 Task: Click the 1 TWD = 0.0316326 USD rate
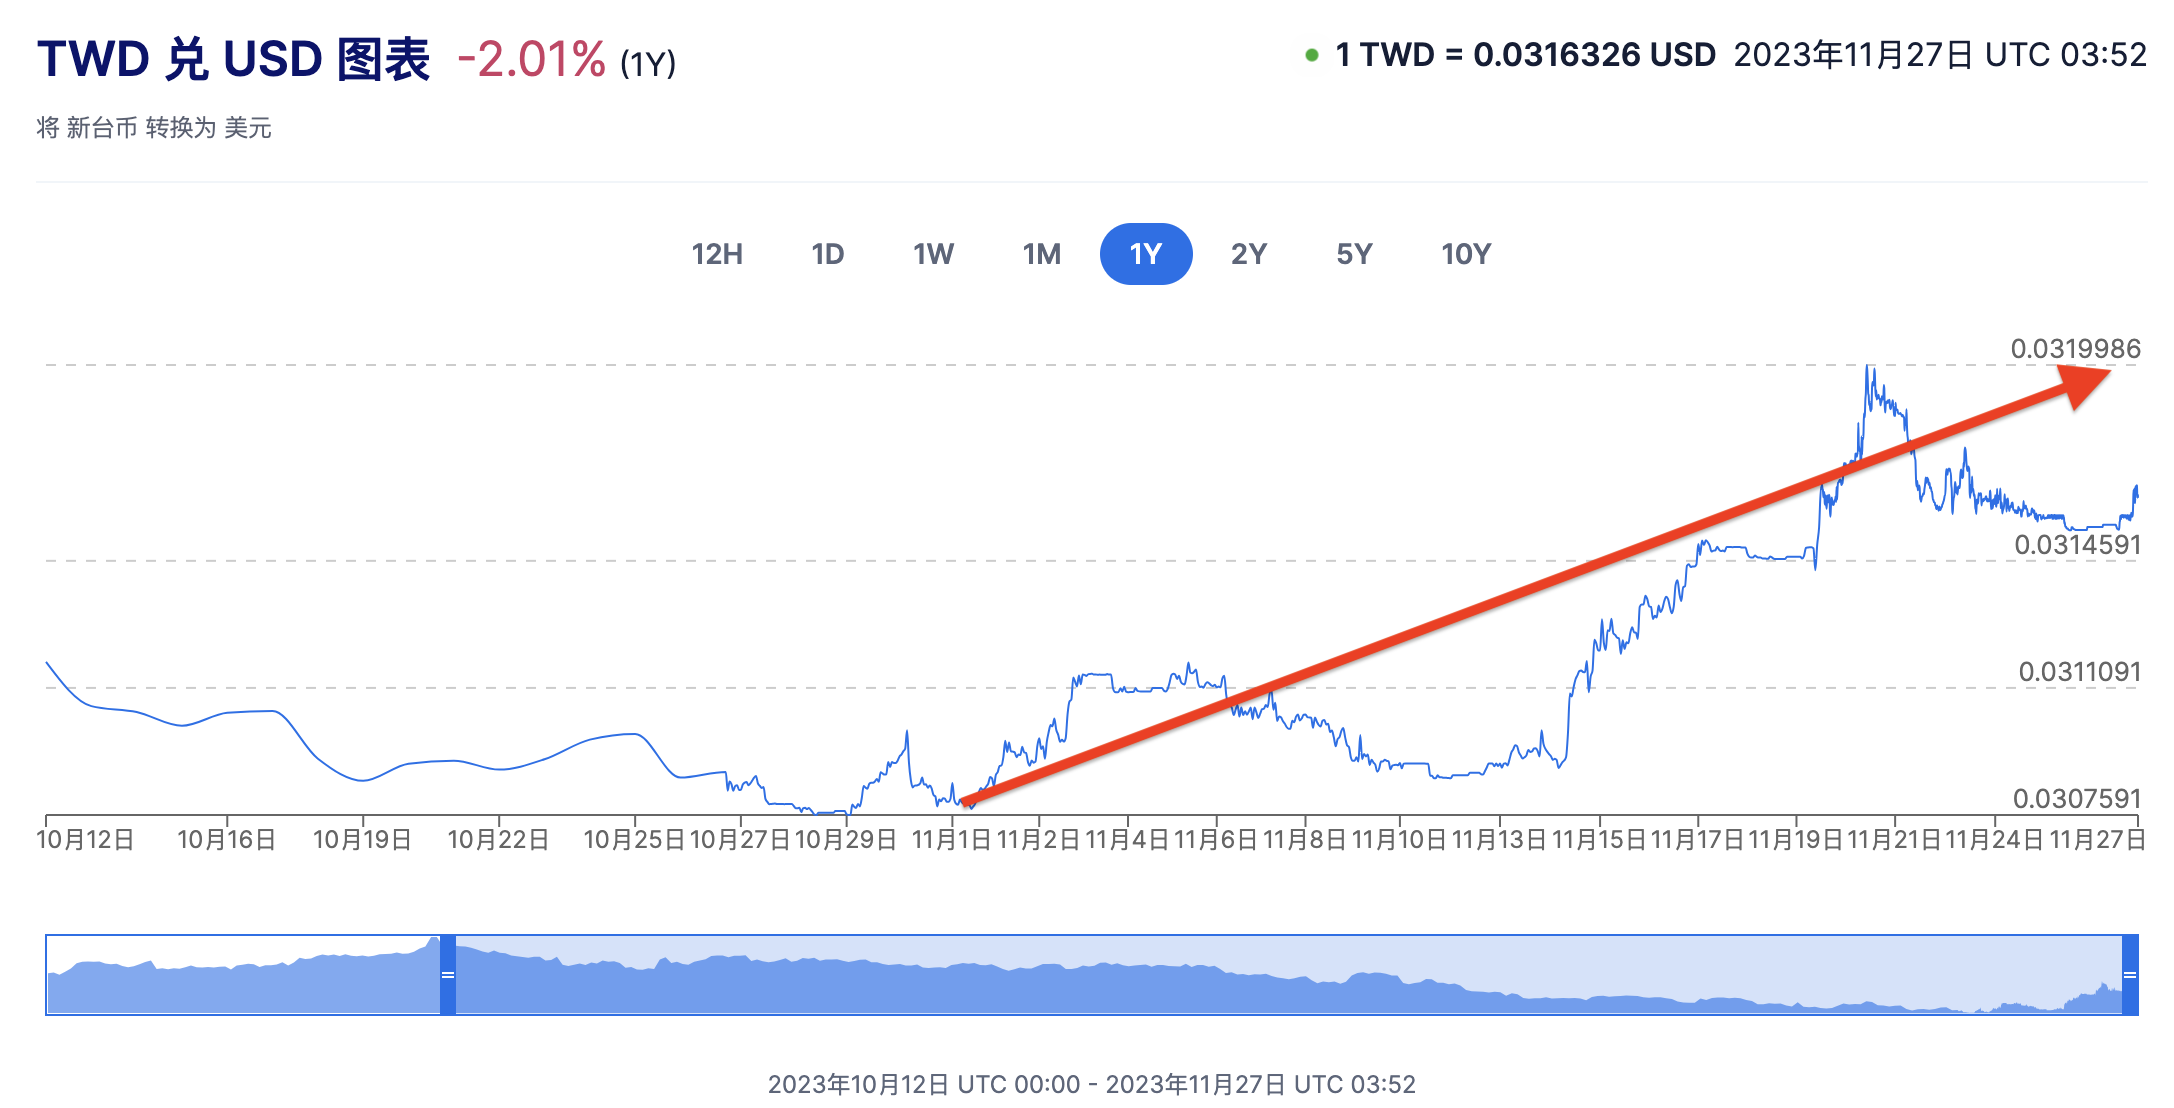[1525, 55]
